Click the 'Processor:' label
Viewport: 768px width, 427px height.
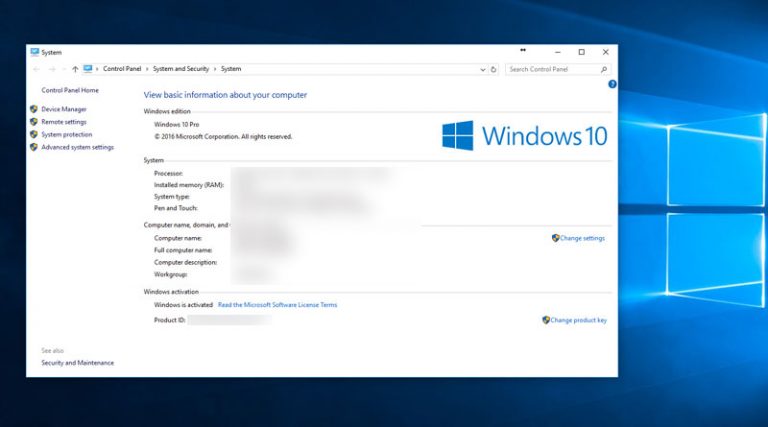point(168,173)
